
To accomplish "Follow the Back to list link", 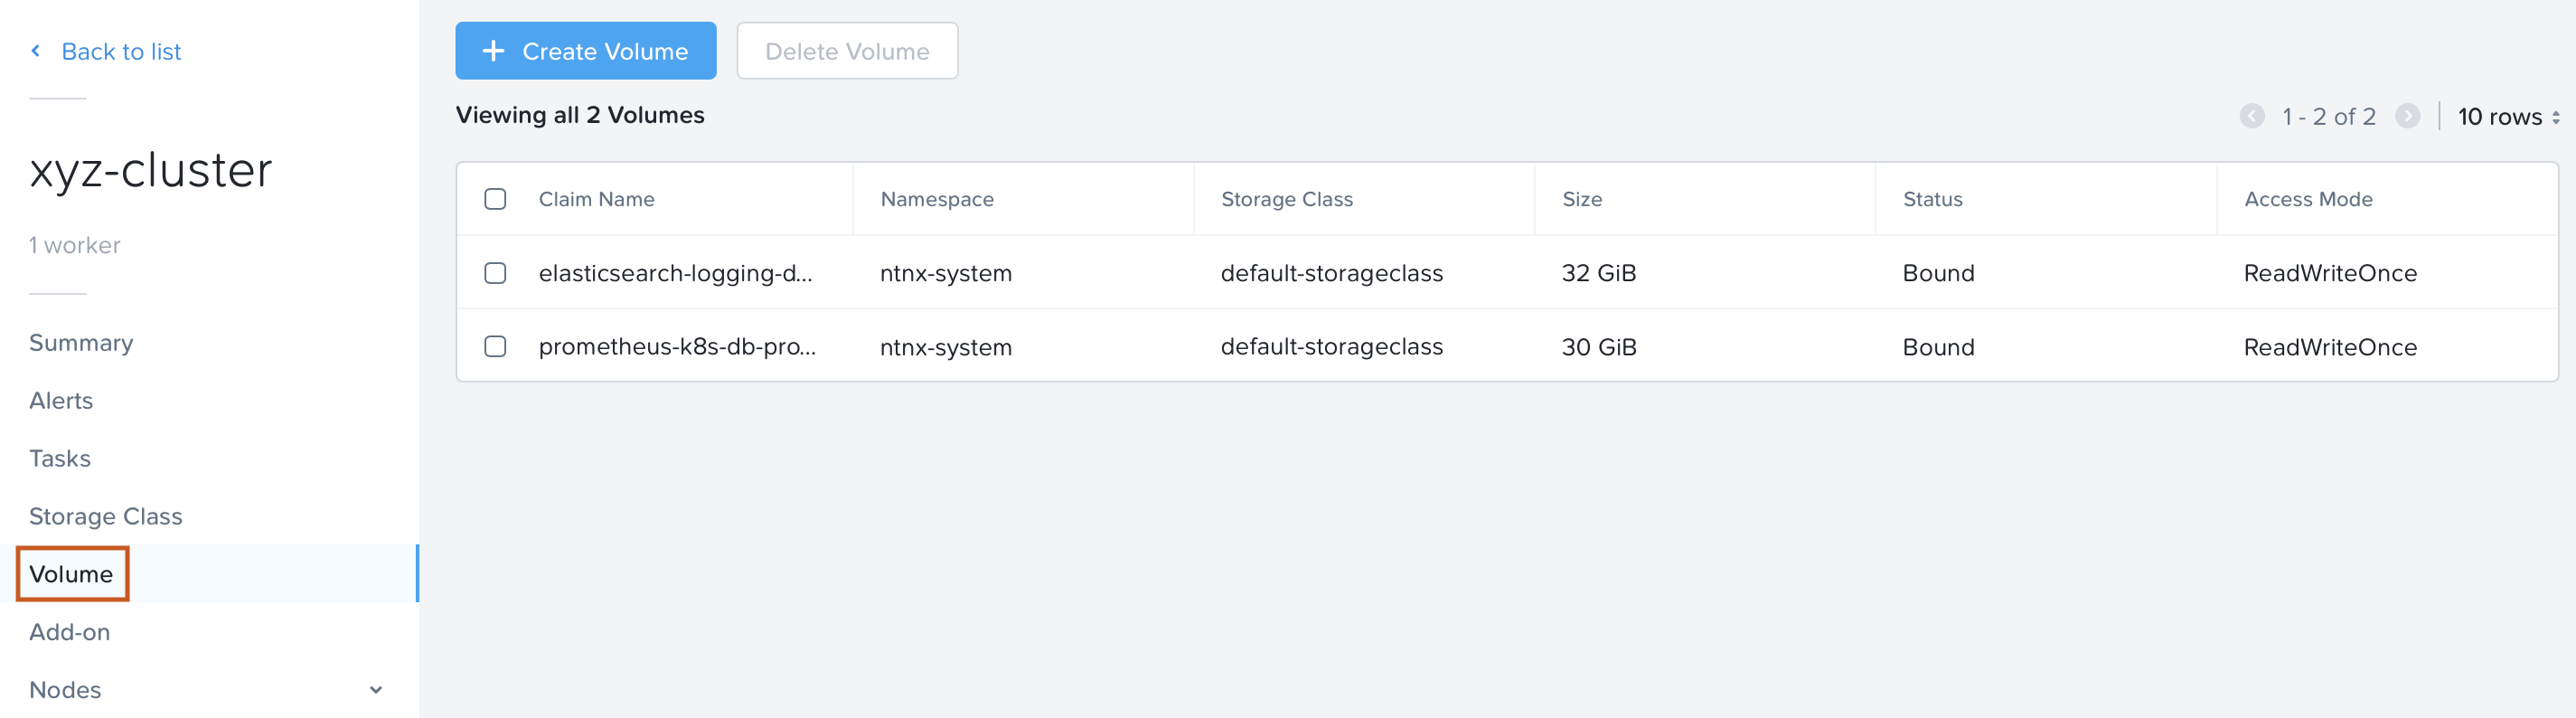I will [x=121, y=51].
